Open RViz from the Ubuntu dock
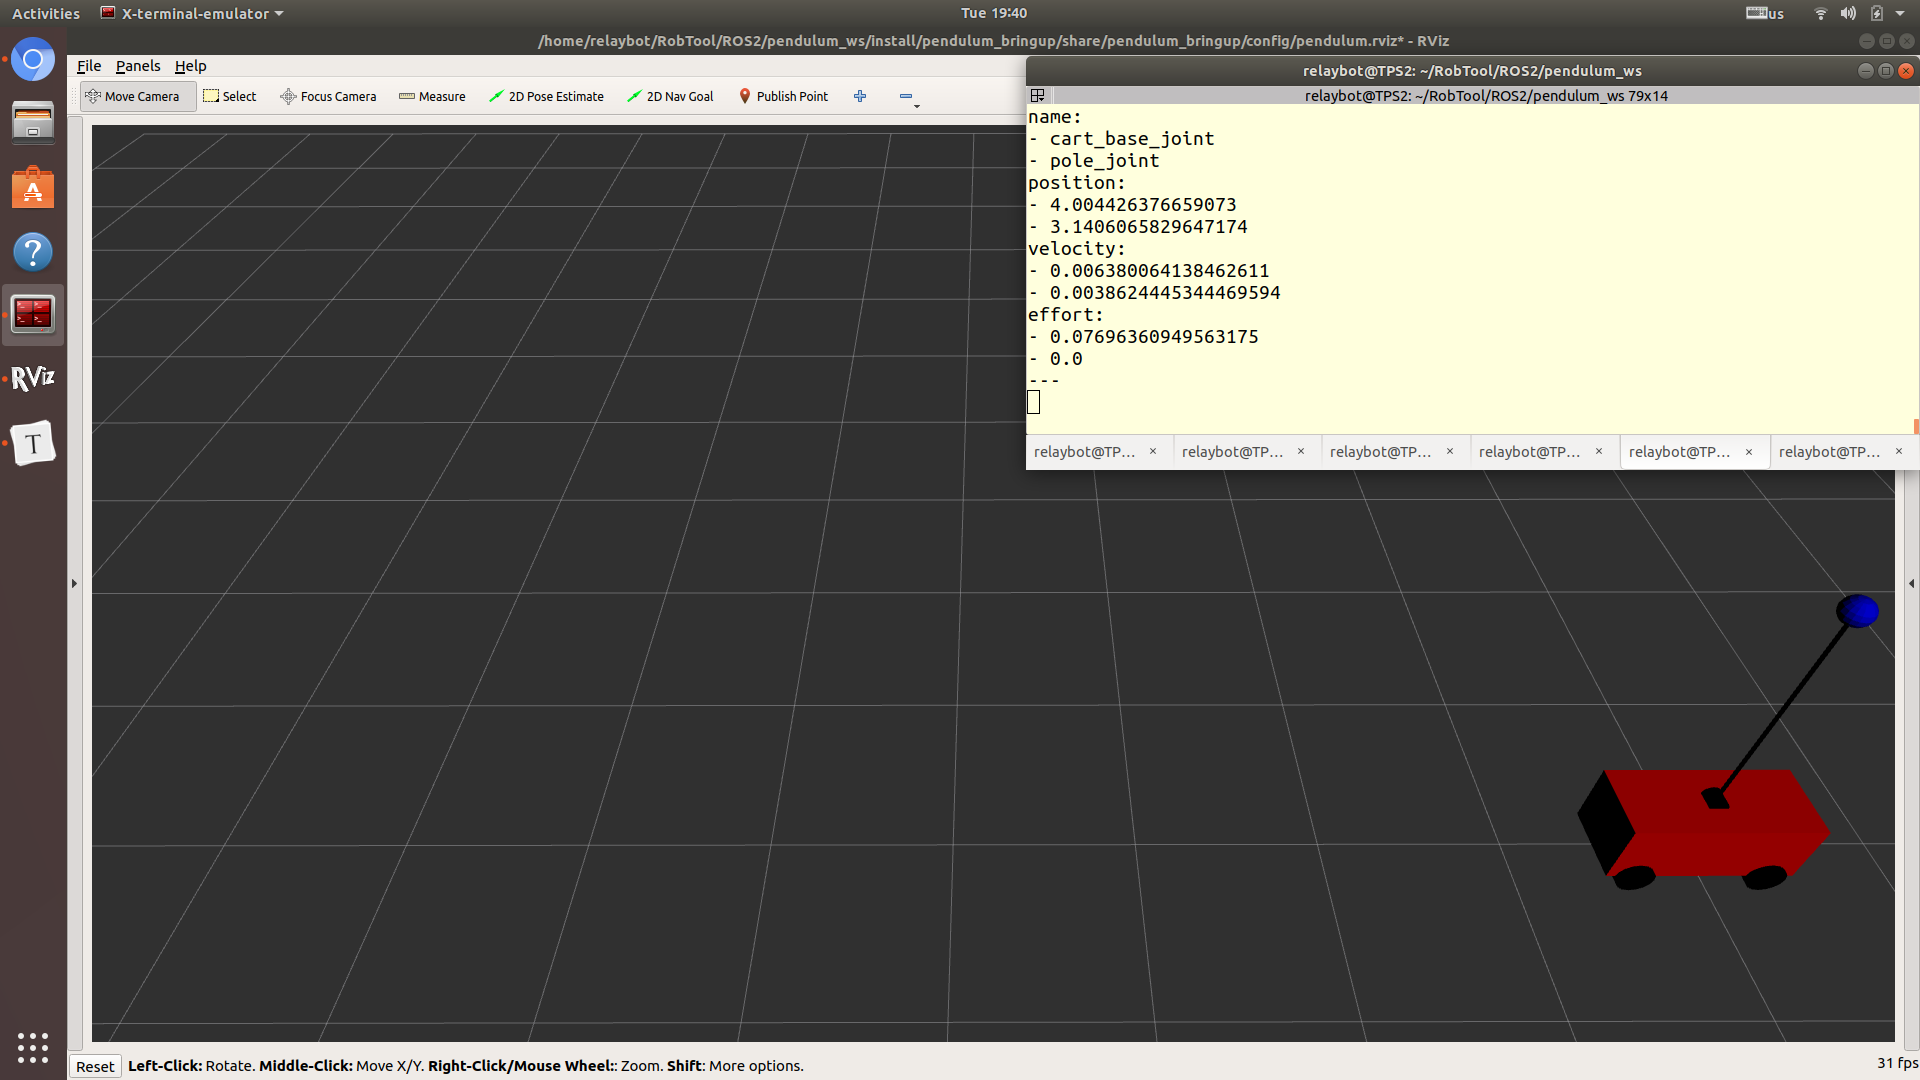Viewport: 1920px width, 1080px height. click(x=33, y=378)
